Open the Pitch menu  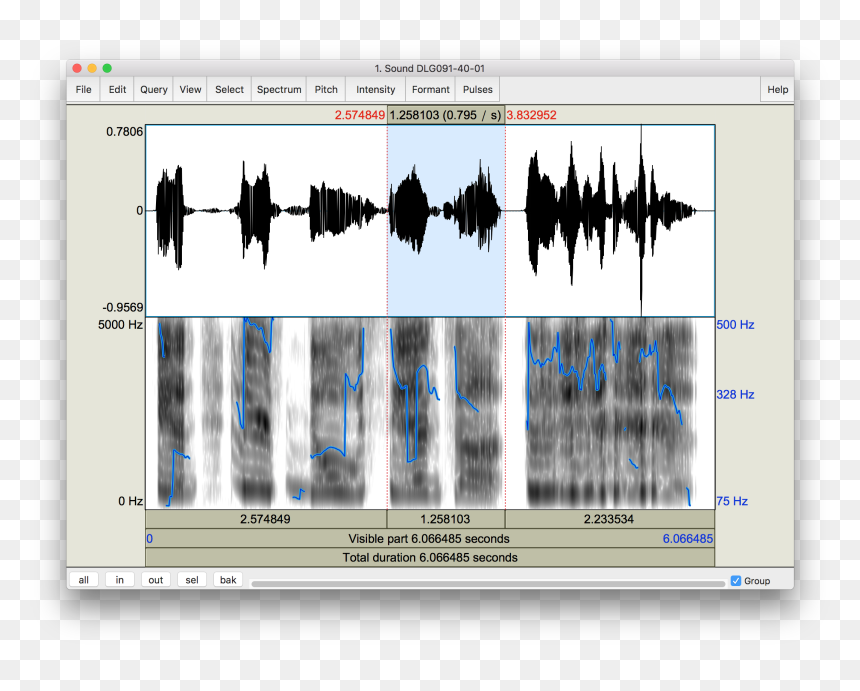point(326,89)
